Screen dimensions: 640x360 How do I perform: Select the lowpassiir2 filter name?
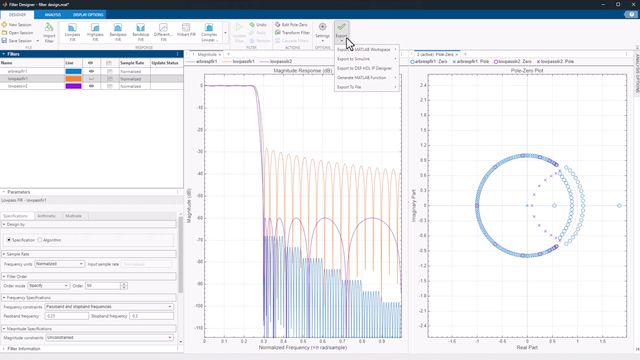[18, 86]
